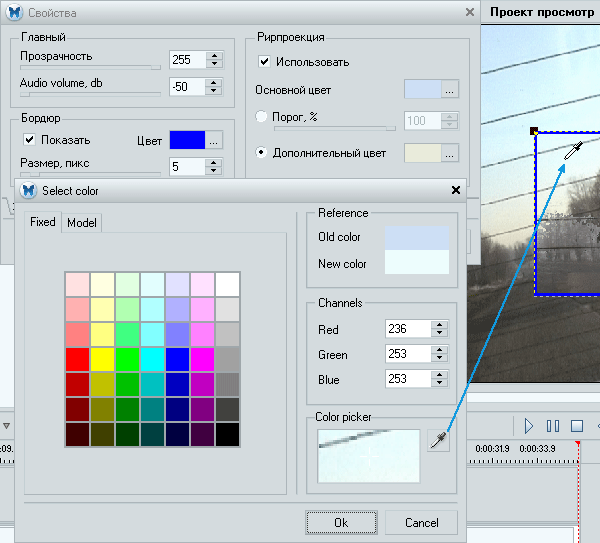Switch to the Model tab
Viewport: 600px width, 543px height.
[82, 223]
